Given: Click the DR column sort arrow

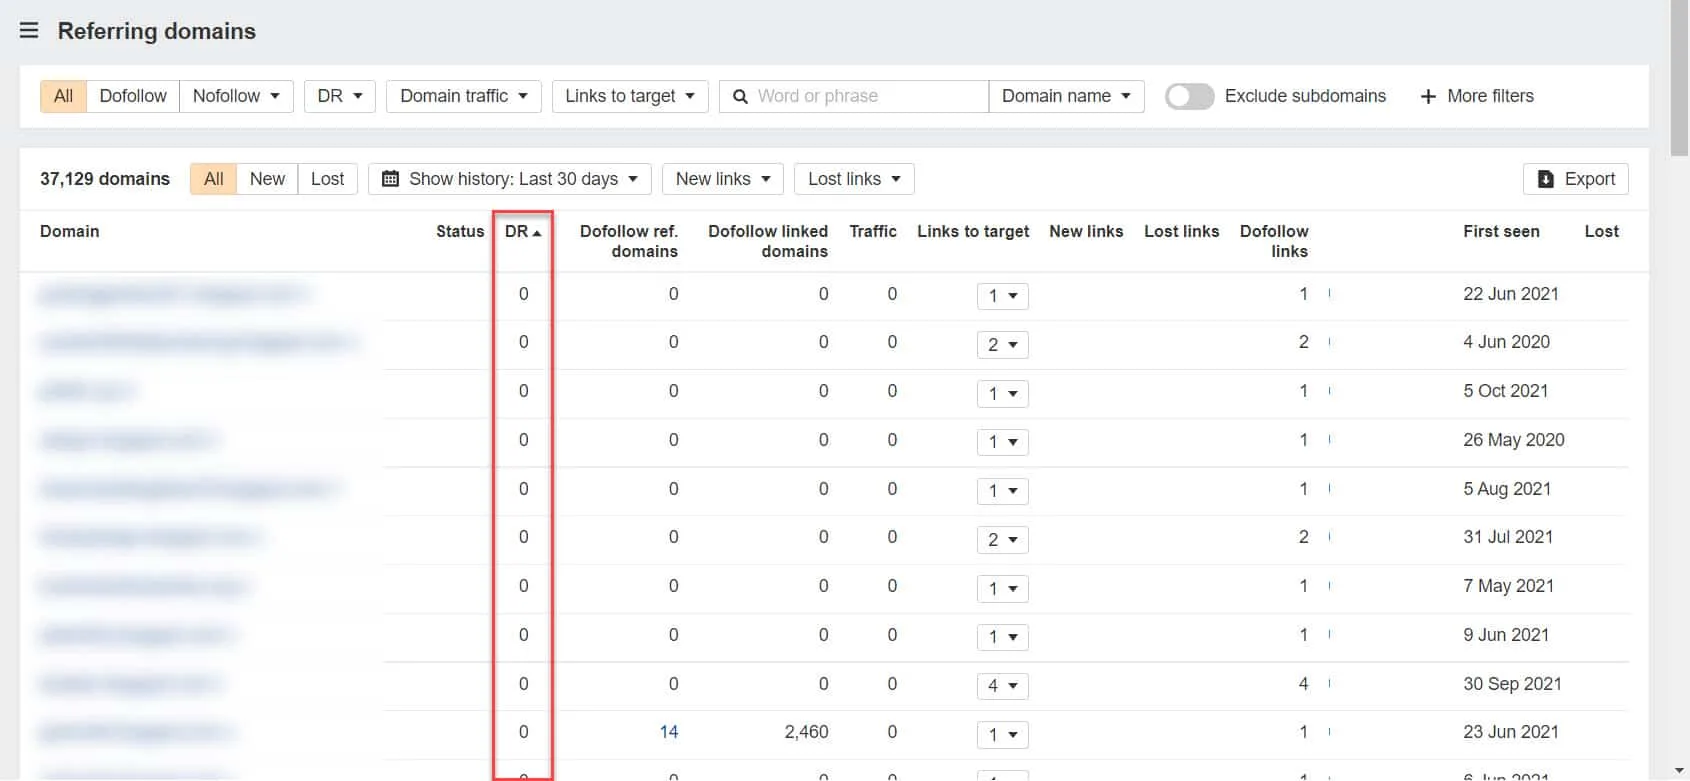Looking at the screenshot, I should [537, 232].
